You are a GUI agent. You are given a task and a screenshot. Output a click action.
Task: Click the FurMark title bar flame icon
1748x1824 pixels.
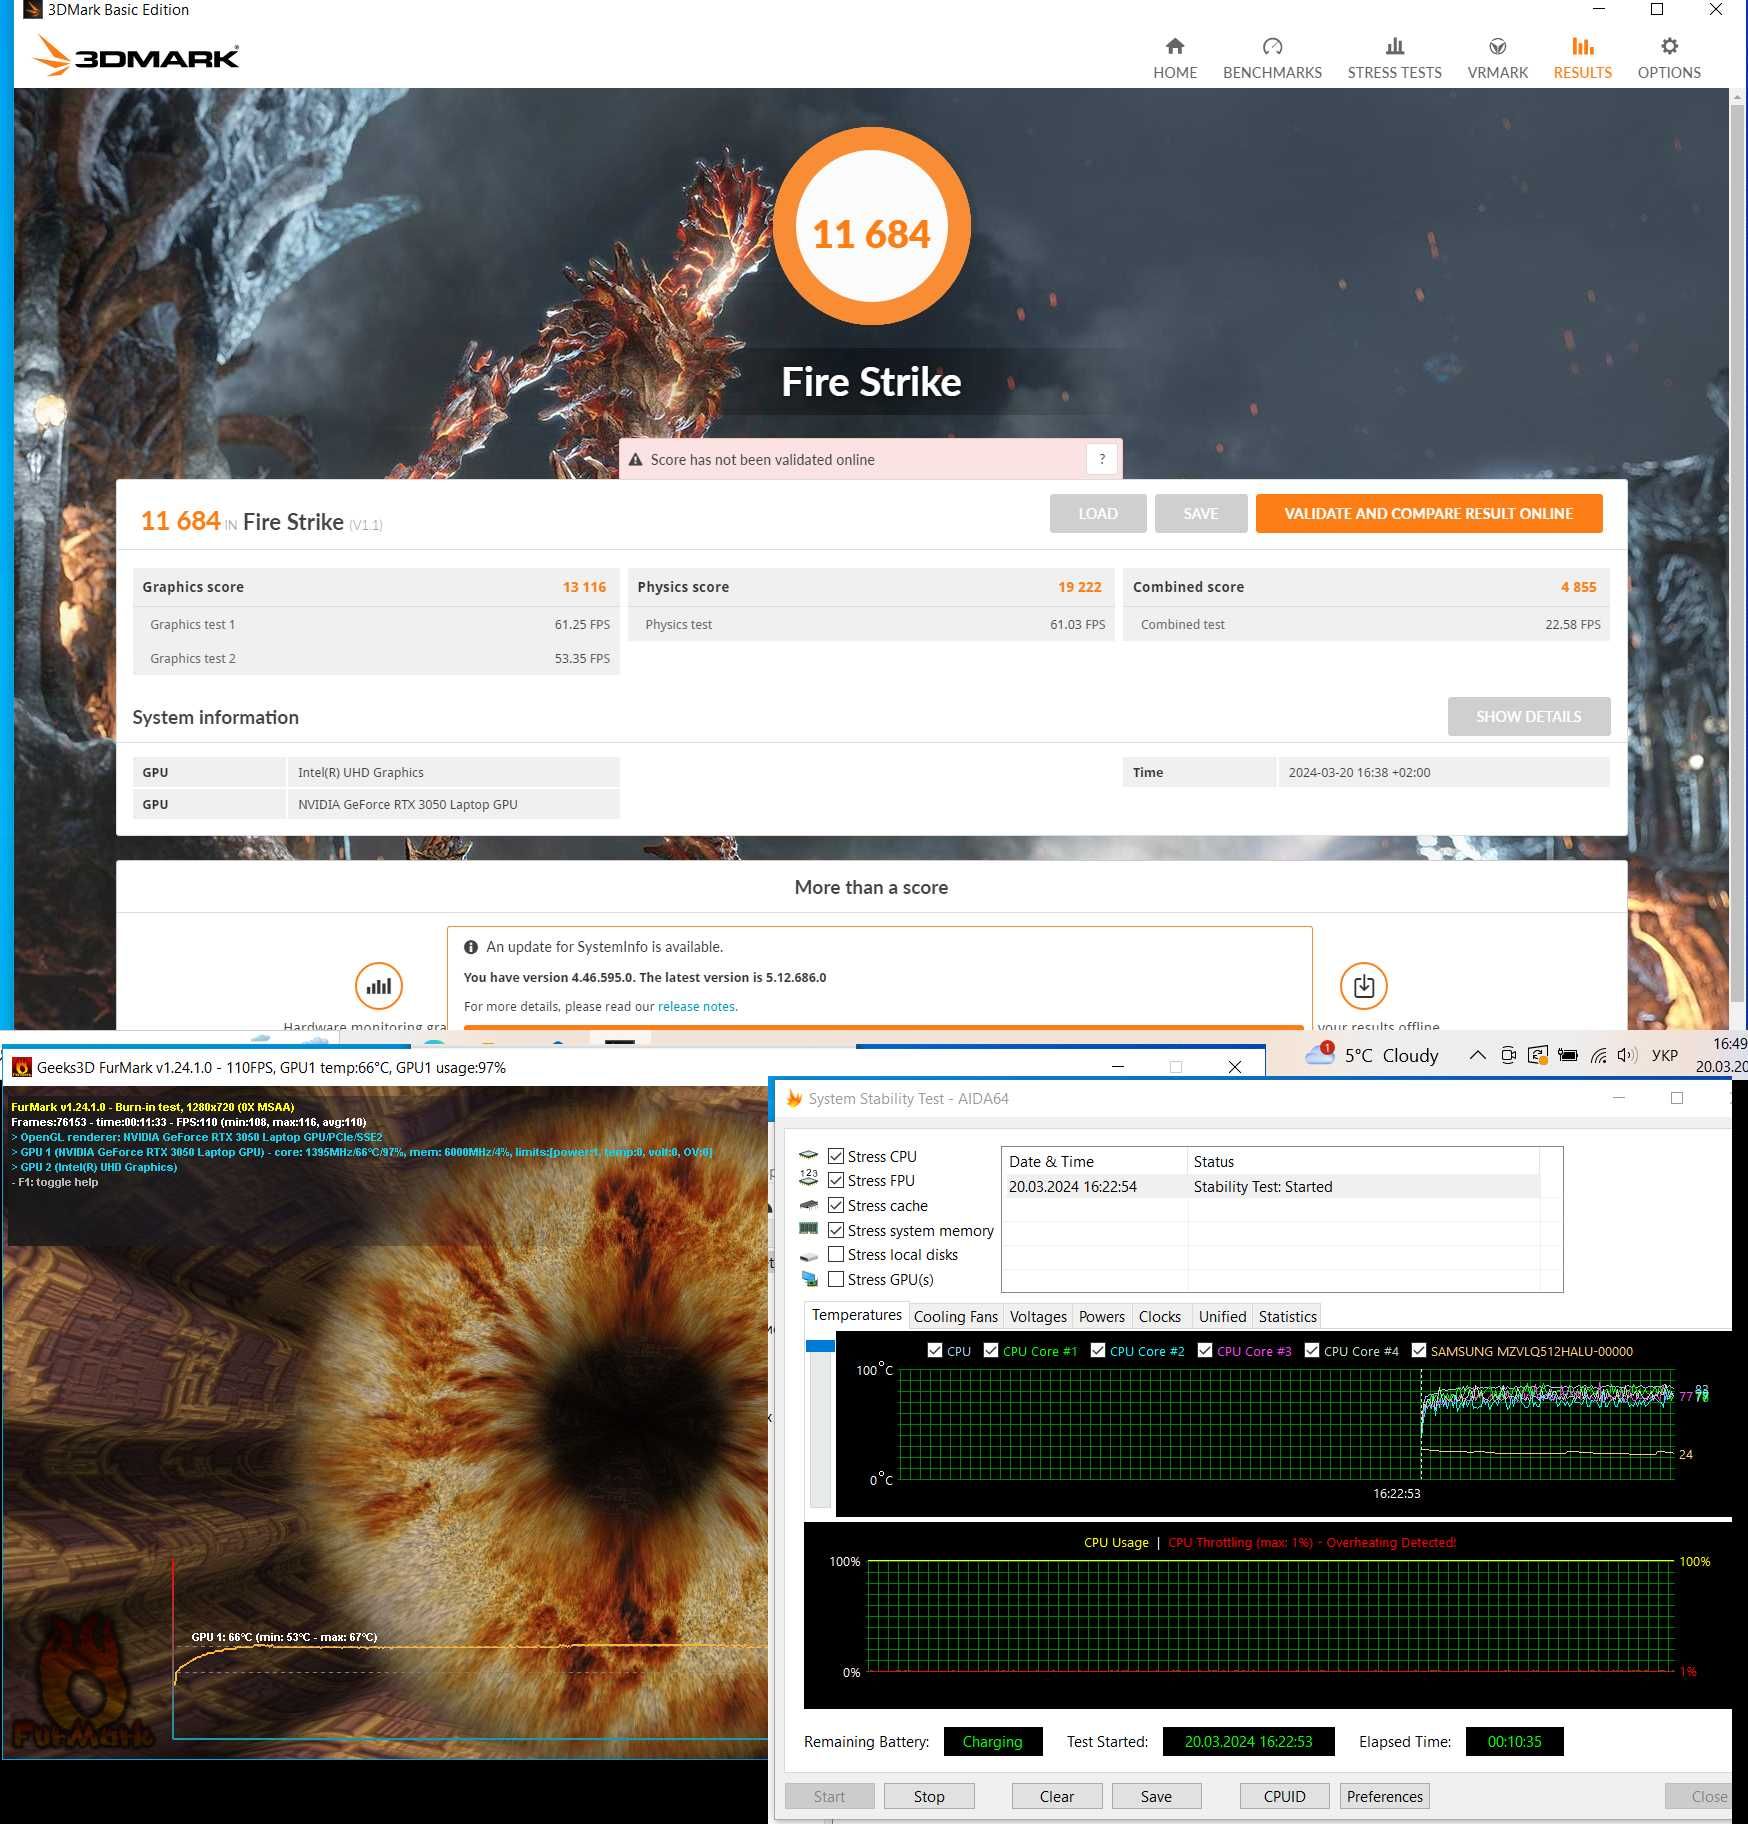[21, 1067]
